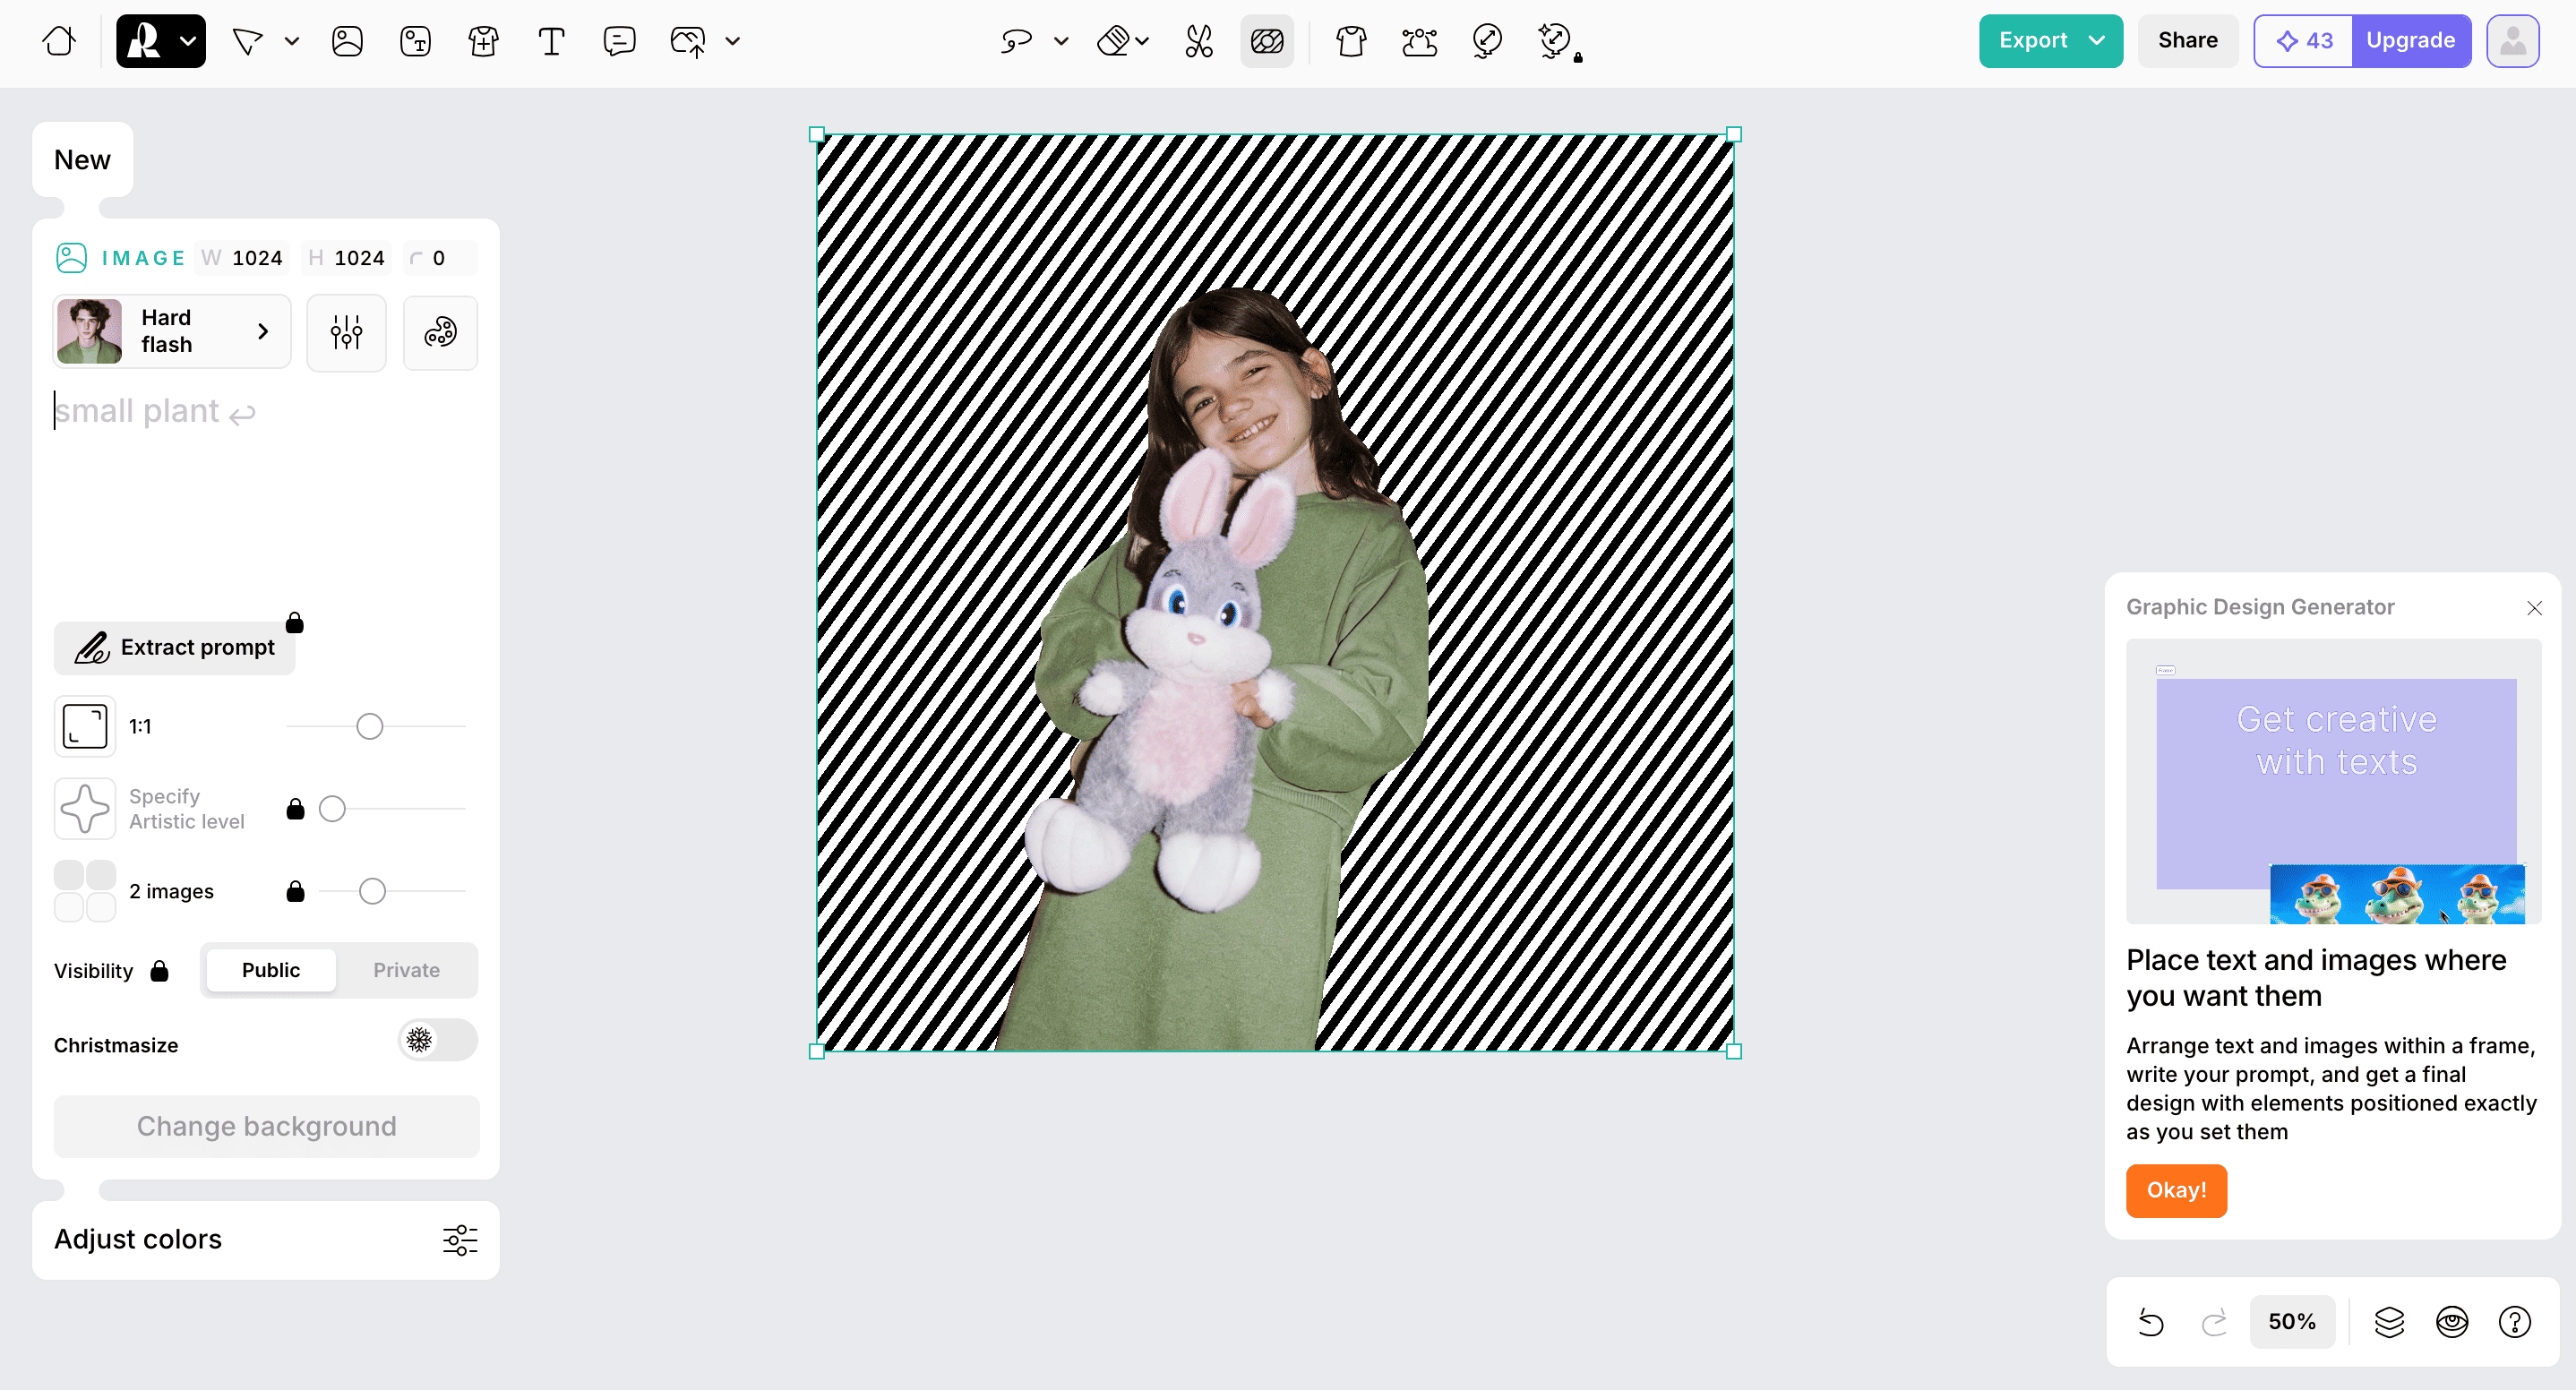Switch to the New tab
The height and width of the screenshot is (1390, 2576).
(x=82, y=160)
